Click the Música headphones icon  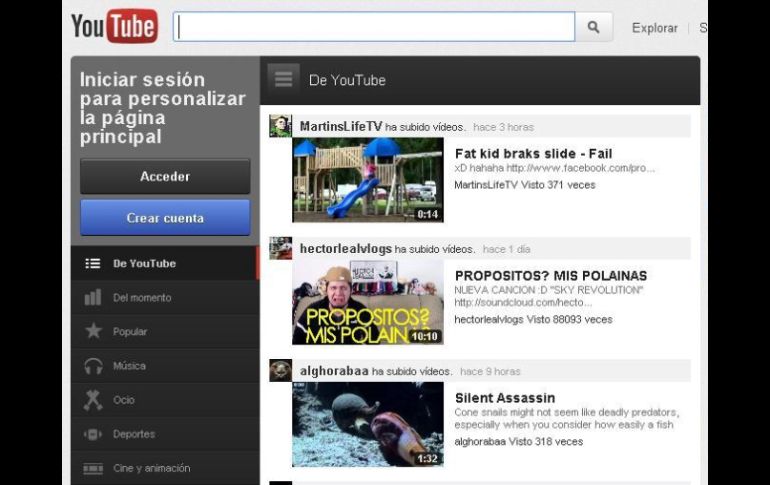pos(93,366)
